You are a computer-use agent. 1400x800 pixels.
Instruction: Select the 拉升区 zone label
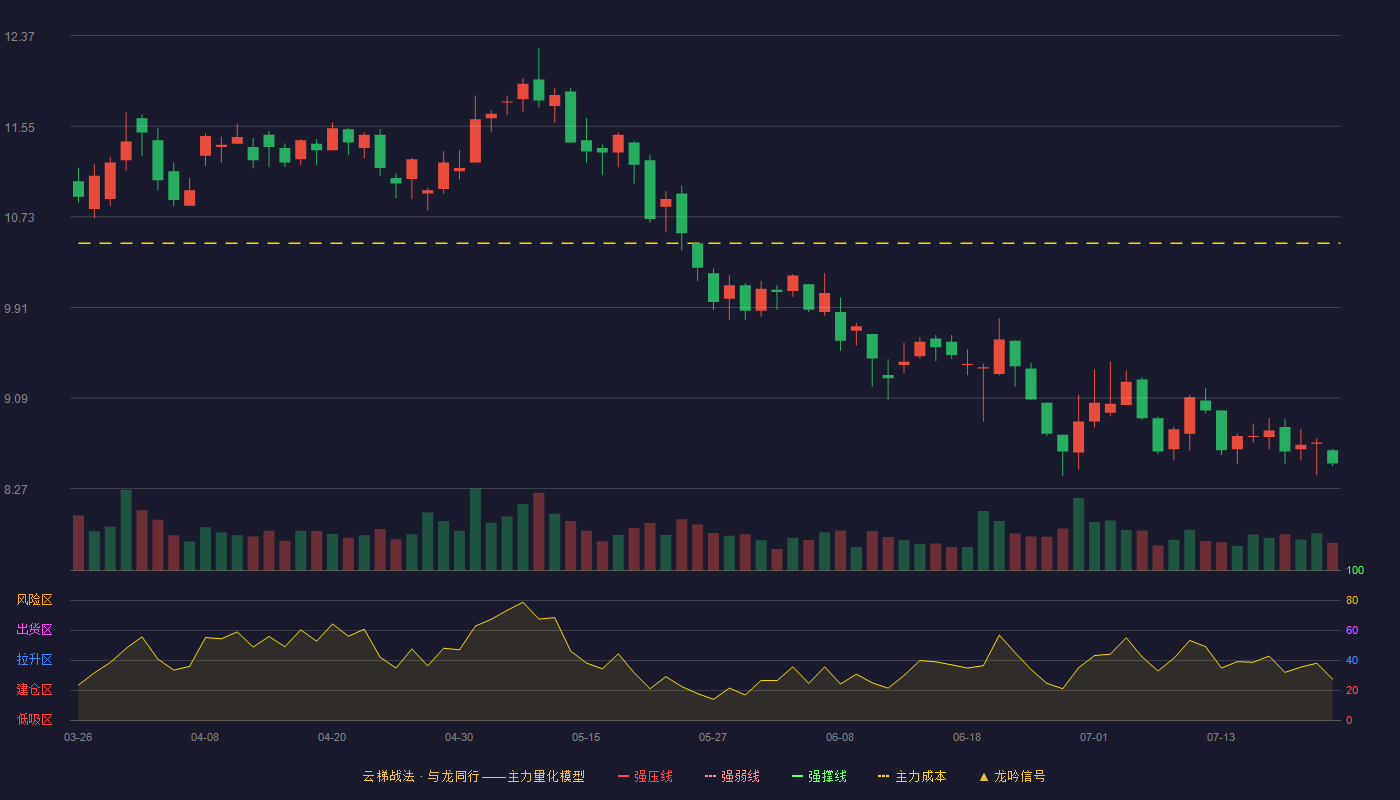pos(34,660)
